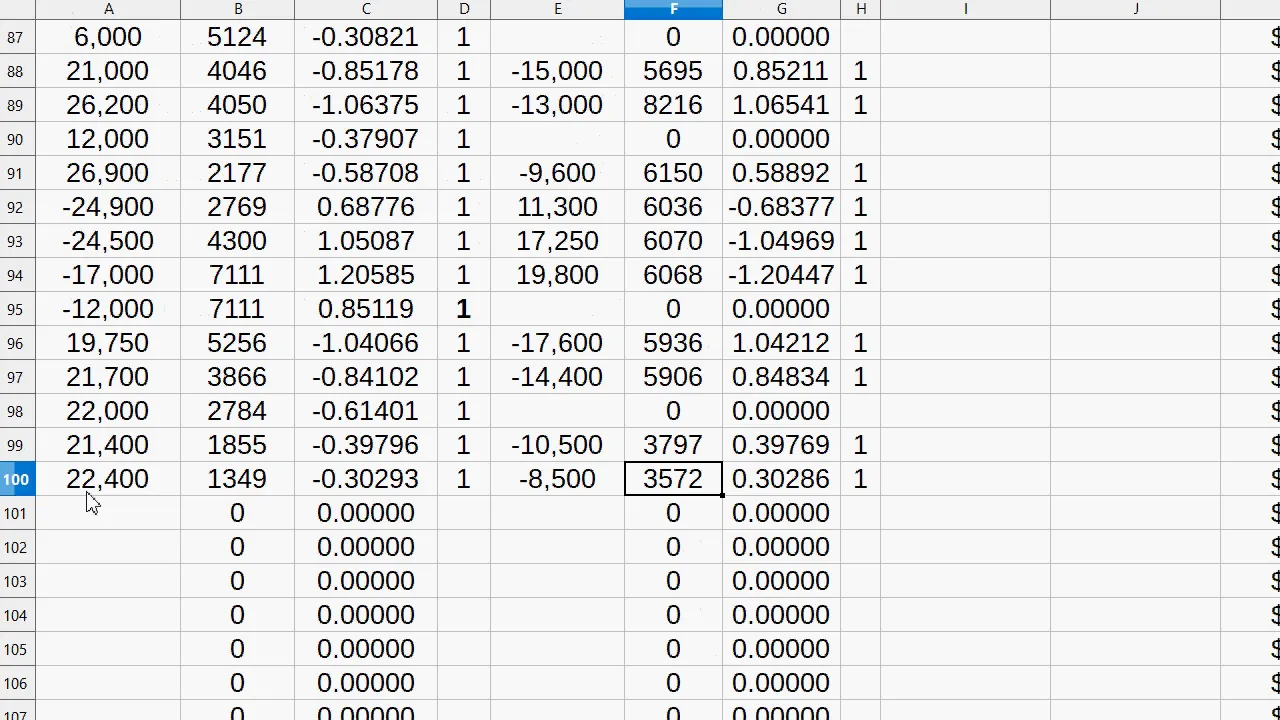Click cell containing 0.68776
1280x720 pixels.
point(366,207)
